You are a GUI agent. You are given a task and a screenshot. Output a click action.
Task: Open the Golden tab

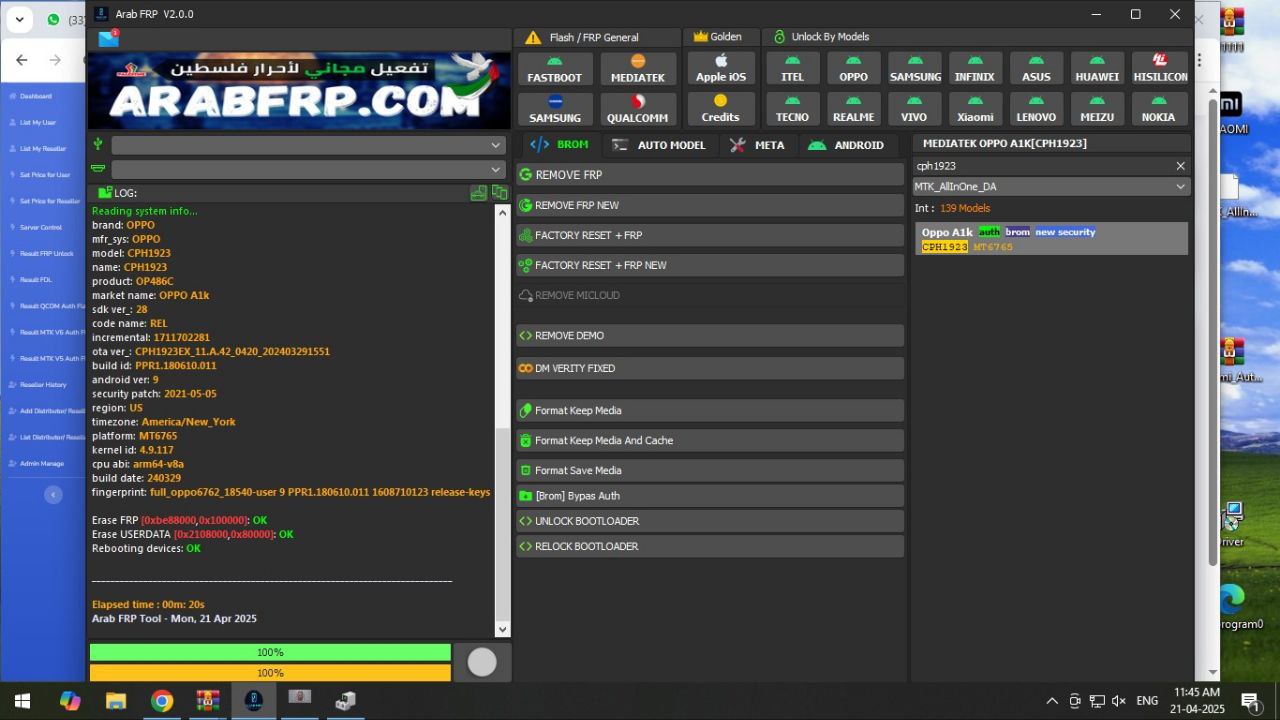tap(718, 37)
